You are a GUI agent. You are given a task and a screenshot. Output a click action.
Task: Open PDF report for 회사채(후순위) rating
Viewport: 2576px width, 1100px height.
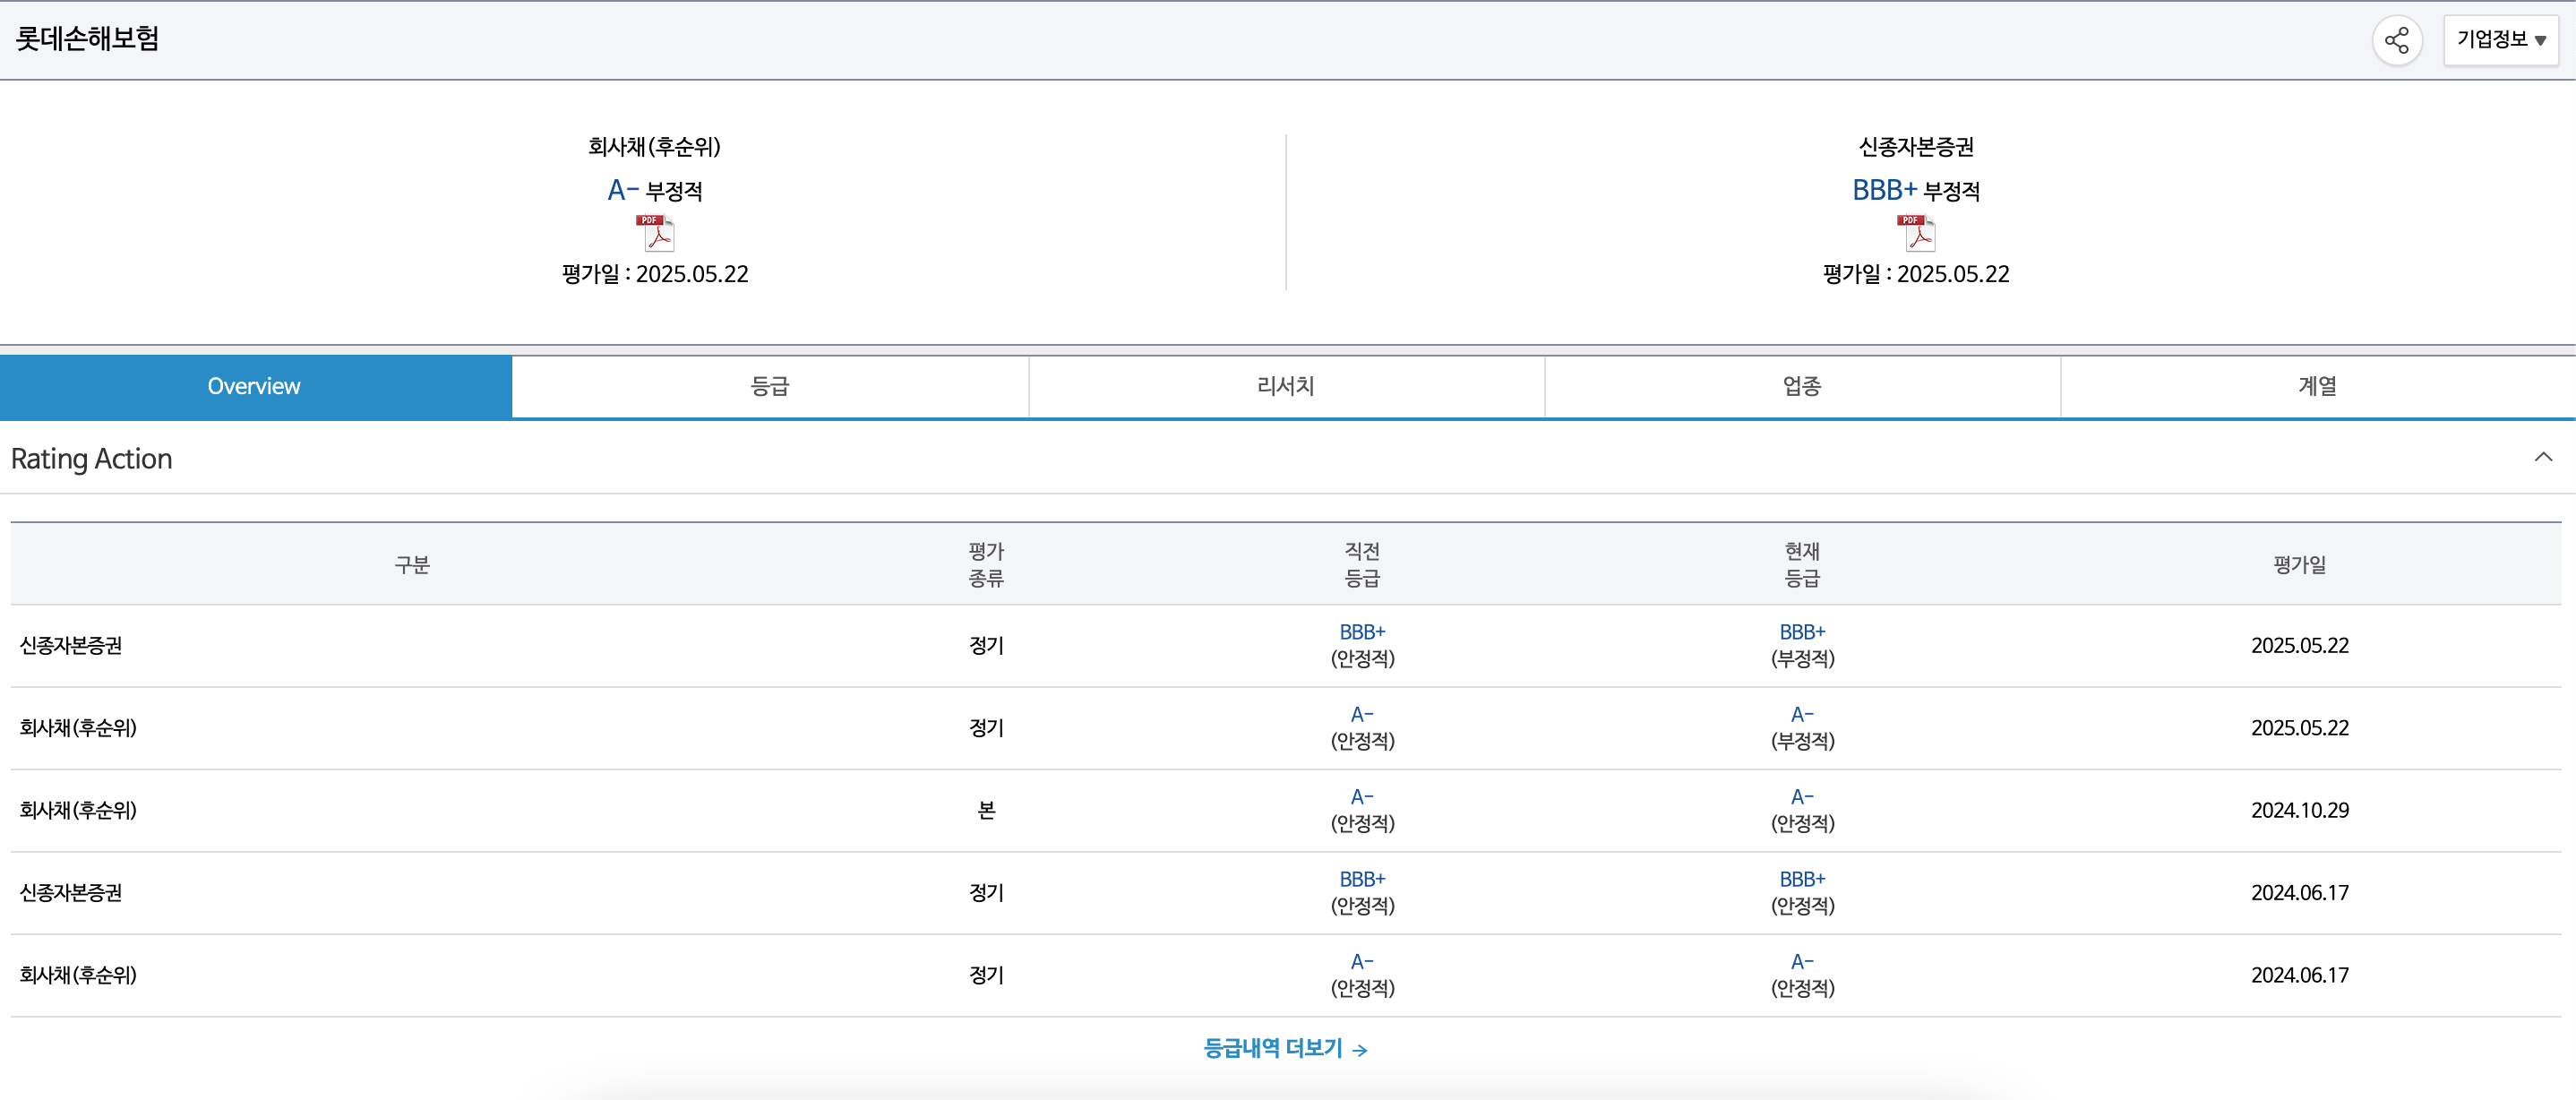click(x=655, y=233)
